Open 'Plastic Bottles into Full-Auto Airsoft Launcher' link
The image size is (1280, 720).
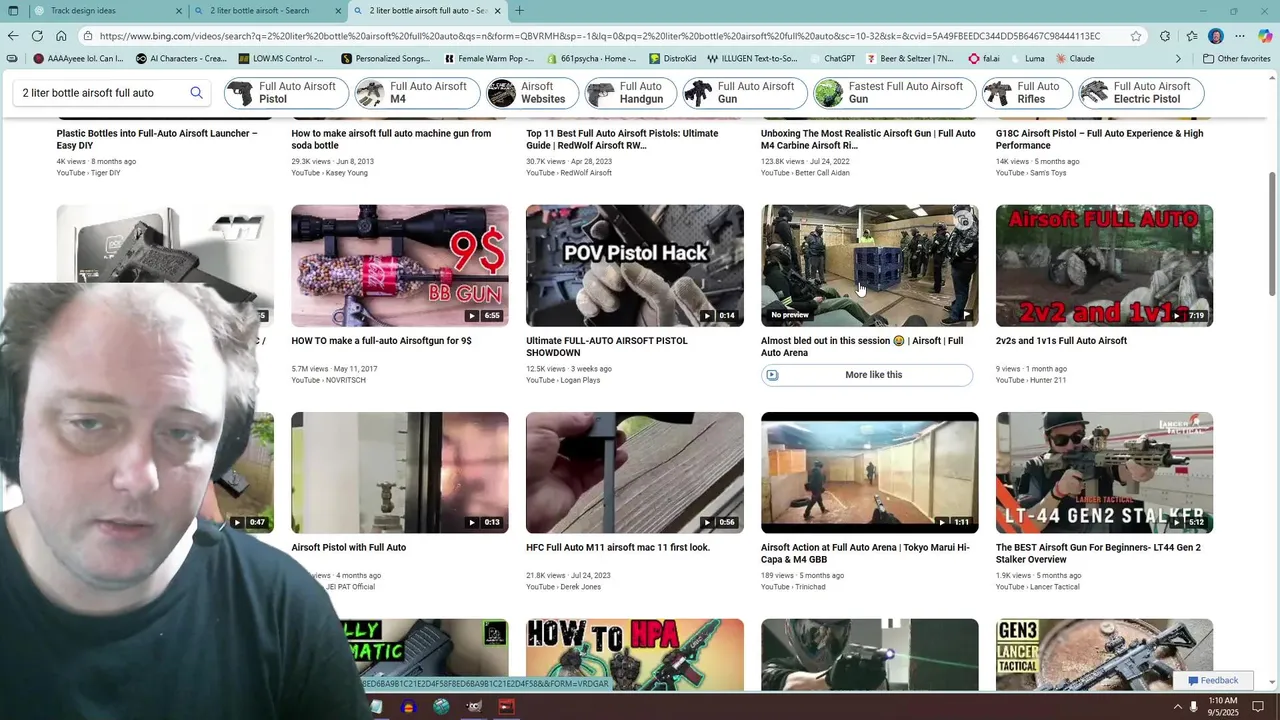point(157,139)
